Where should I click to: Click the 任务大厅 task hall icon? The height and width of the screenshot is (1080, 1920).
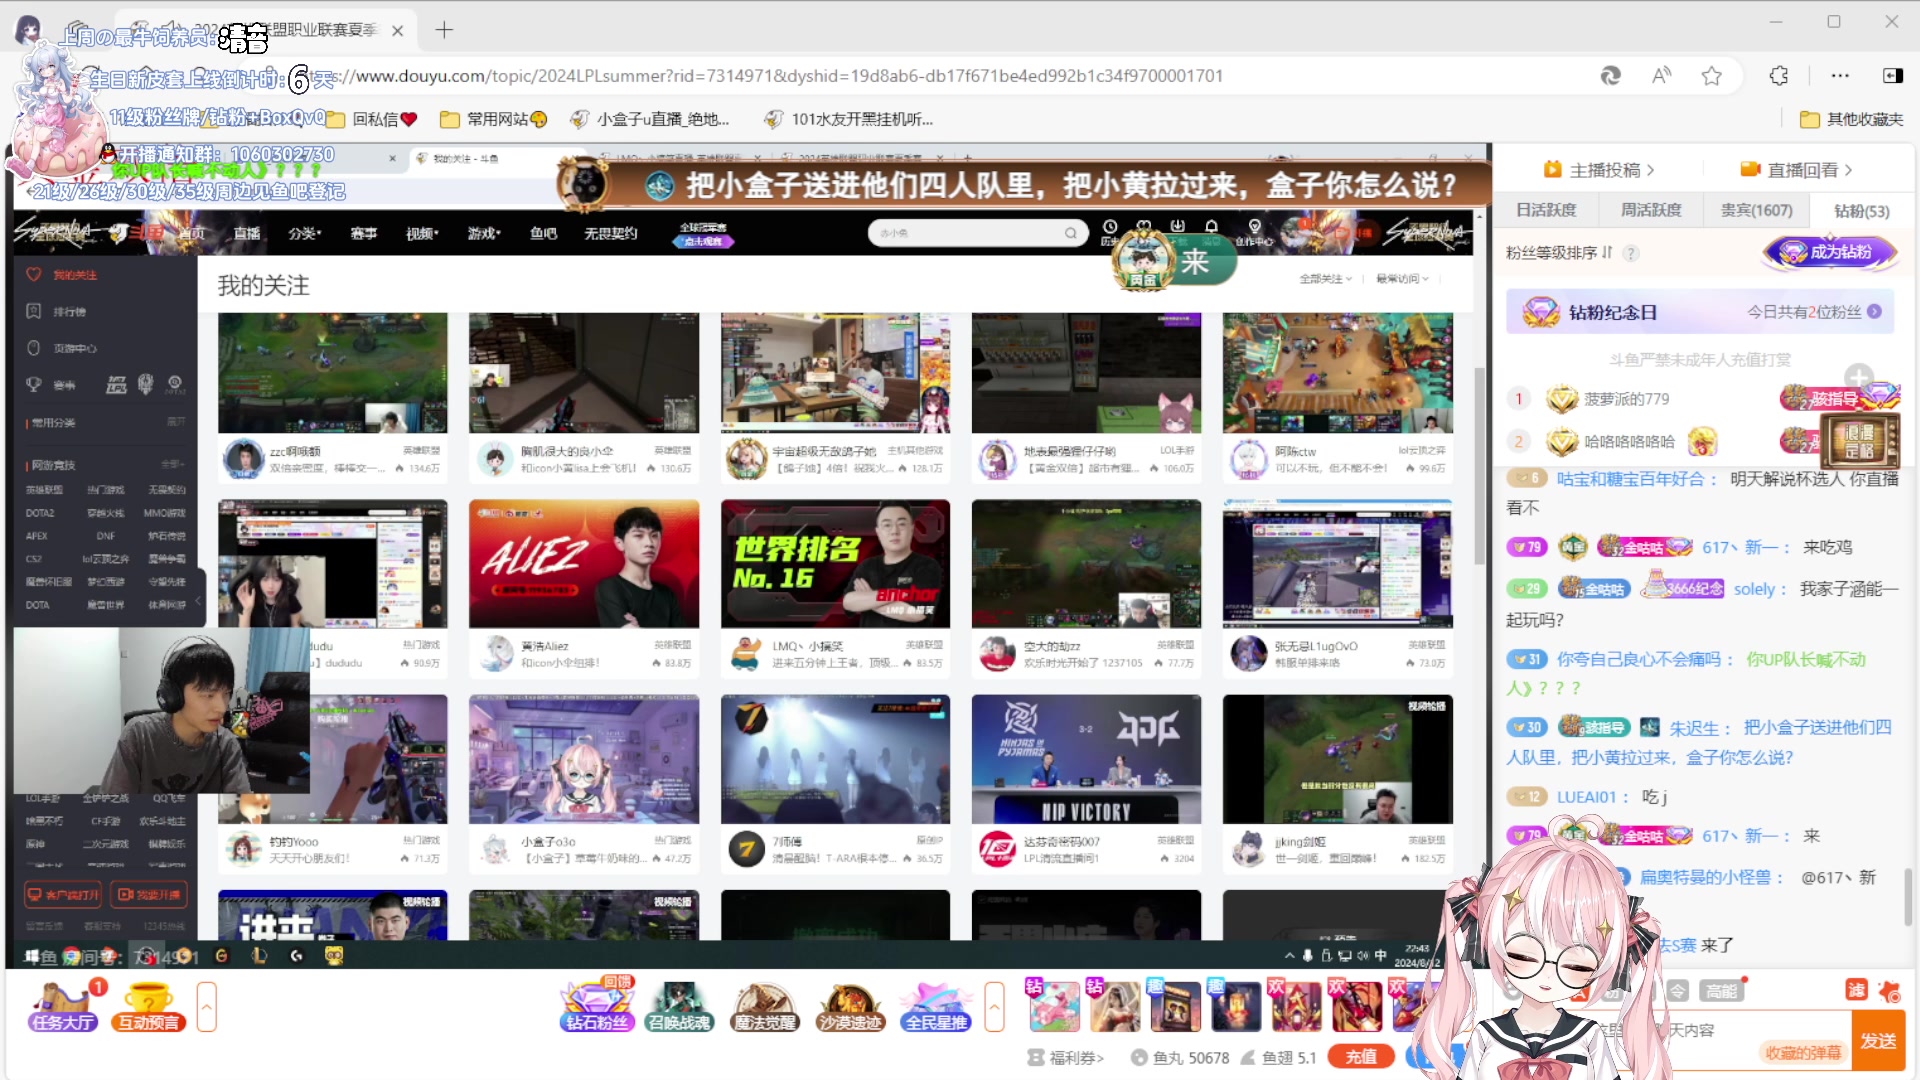point(62,1005)
